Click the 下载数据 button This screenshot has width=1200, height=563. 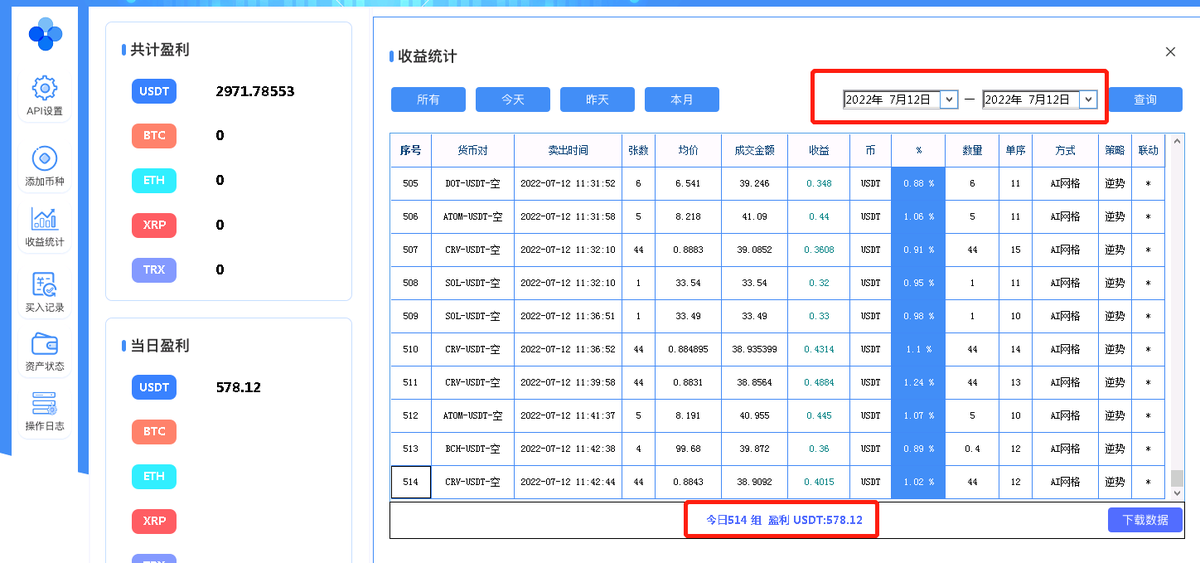click(1145, 520)
